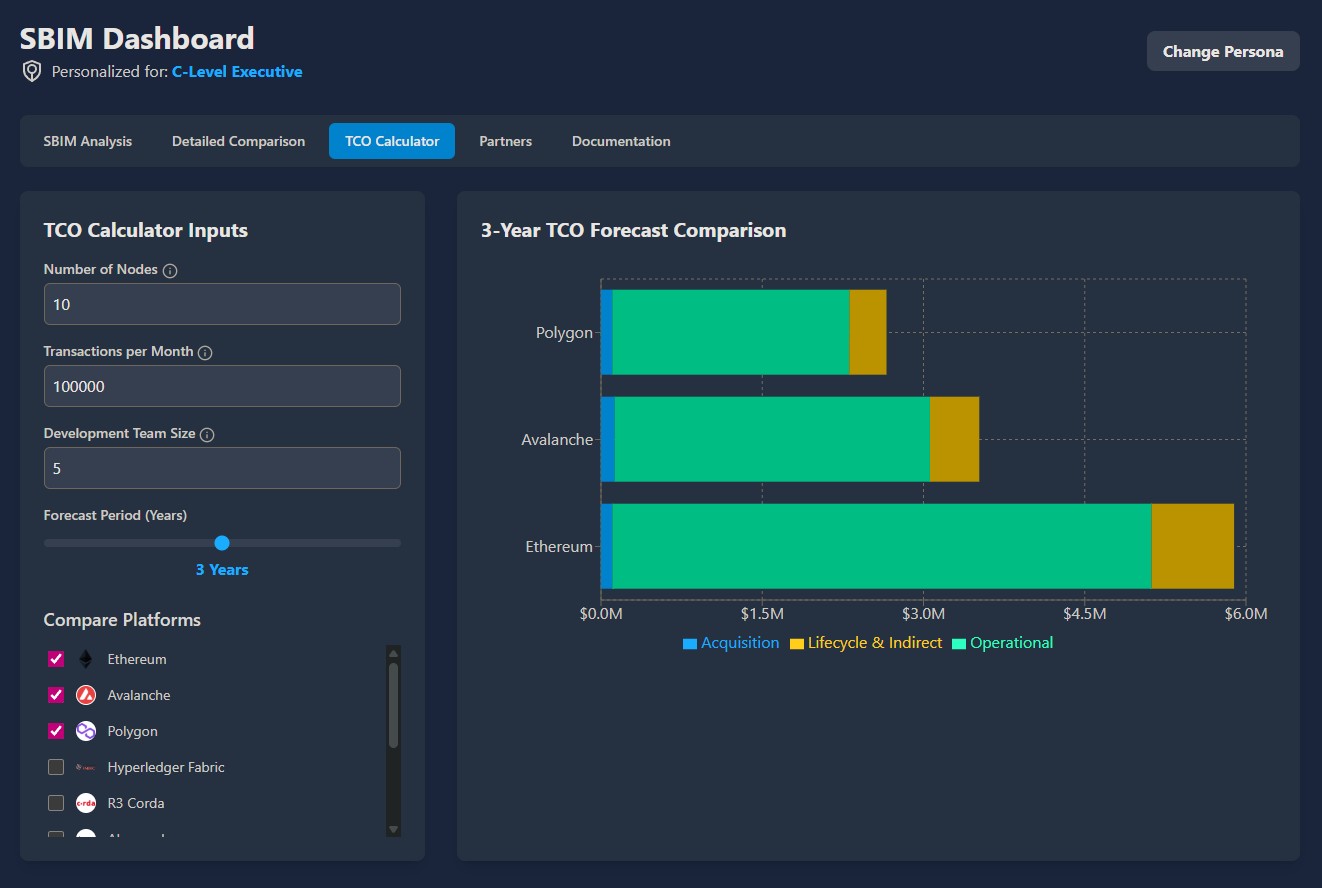Uncheck the Ethereum platform checkbox
This screenshot has width=1322, height=888.
point(56,659)
